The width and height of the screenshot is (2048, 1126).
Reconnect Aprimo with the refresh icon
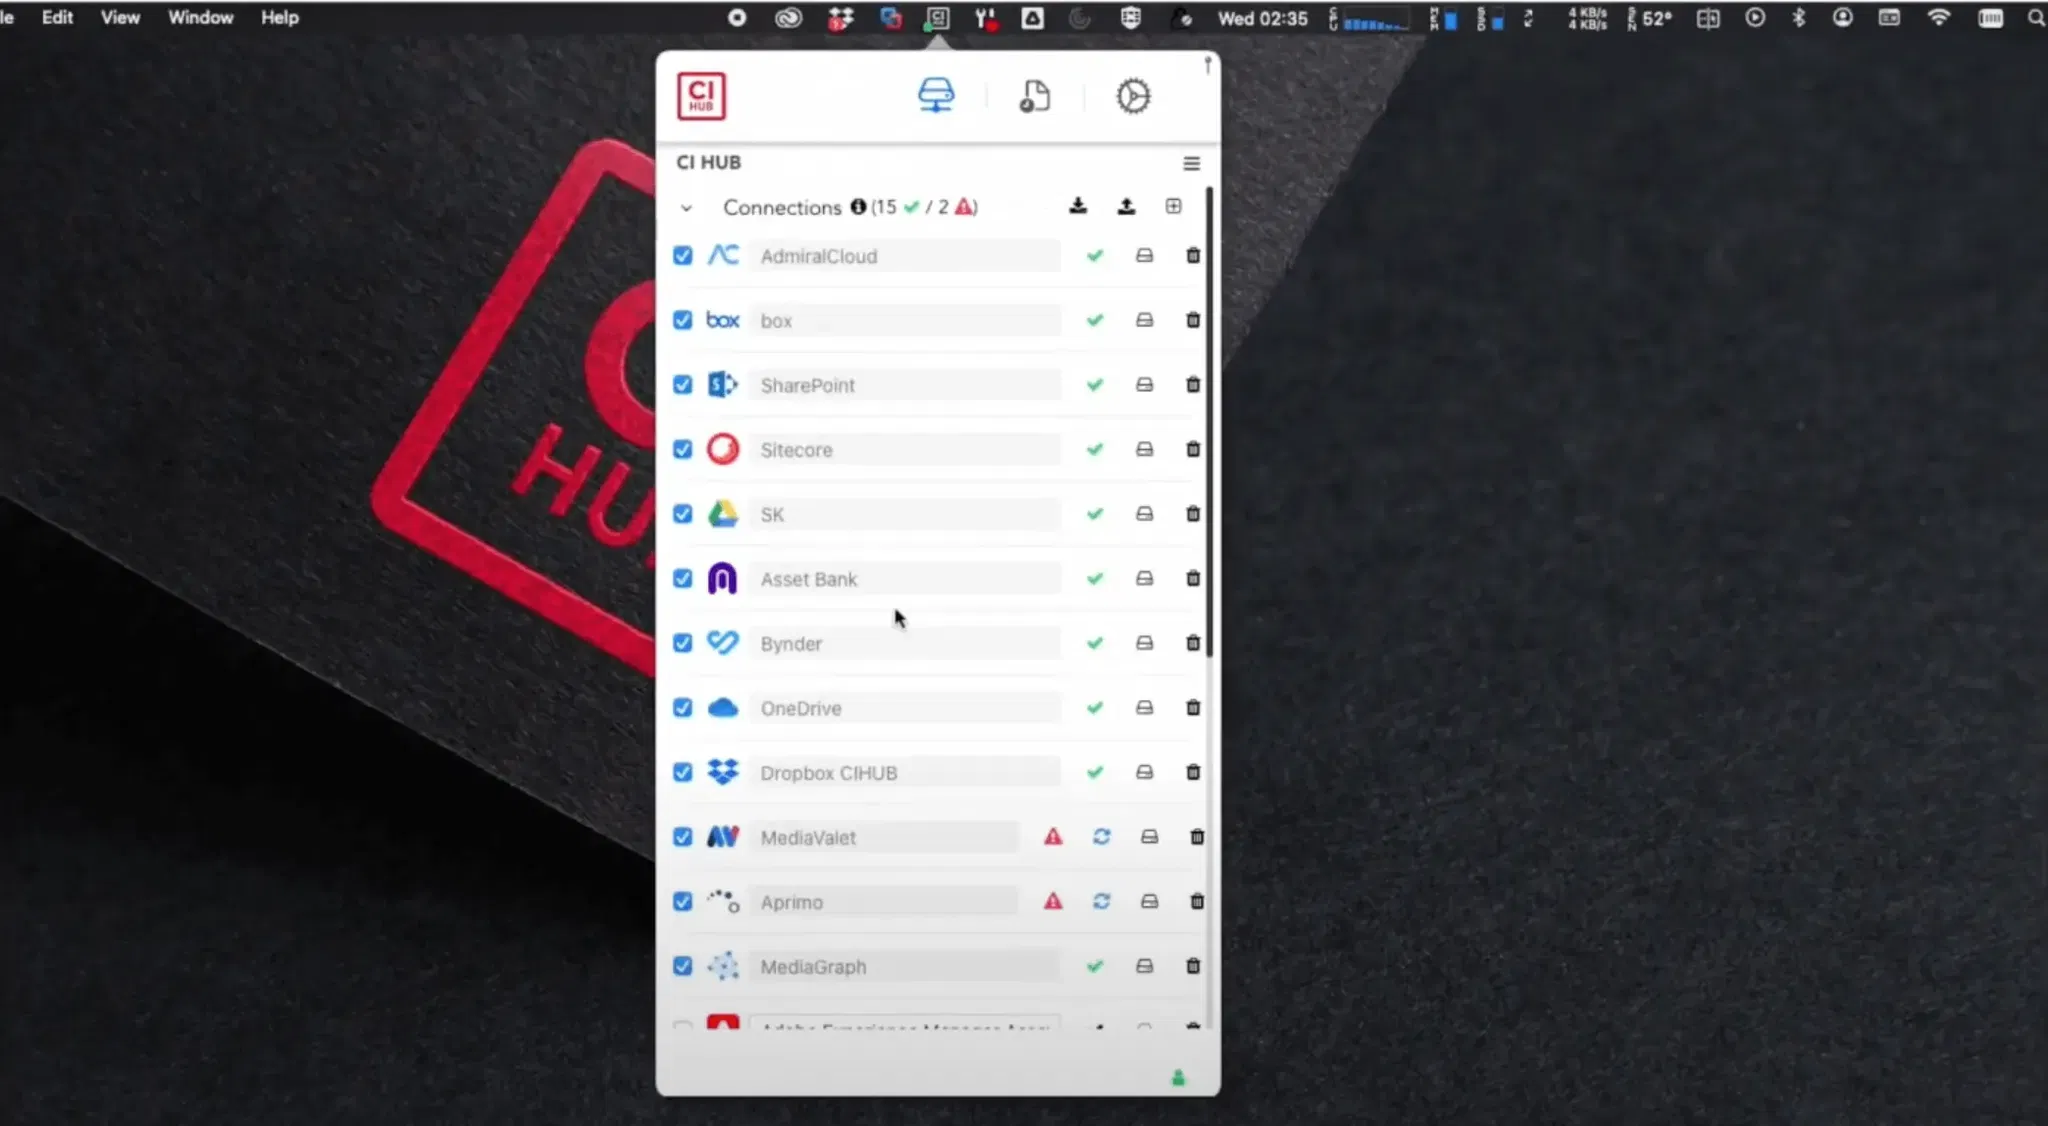1102,902
